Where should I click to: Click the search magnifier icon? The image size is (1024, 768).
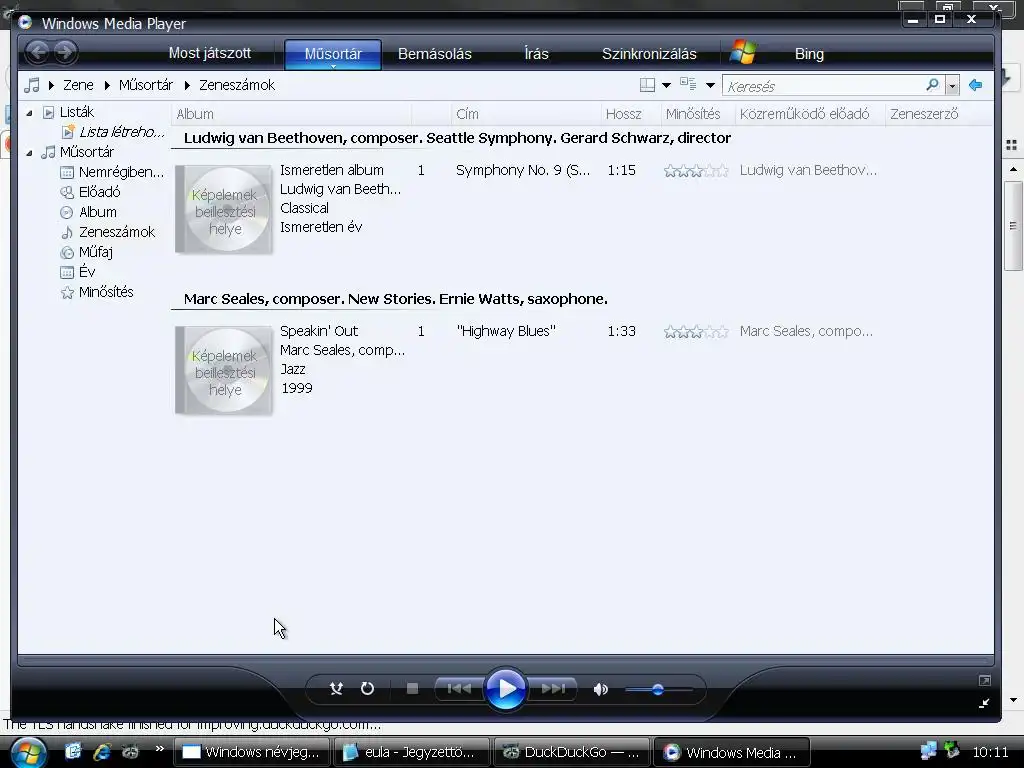933,85
